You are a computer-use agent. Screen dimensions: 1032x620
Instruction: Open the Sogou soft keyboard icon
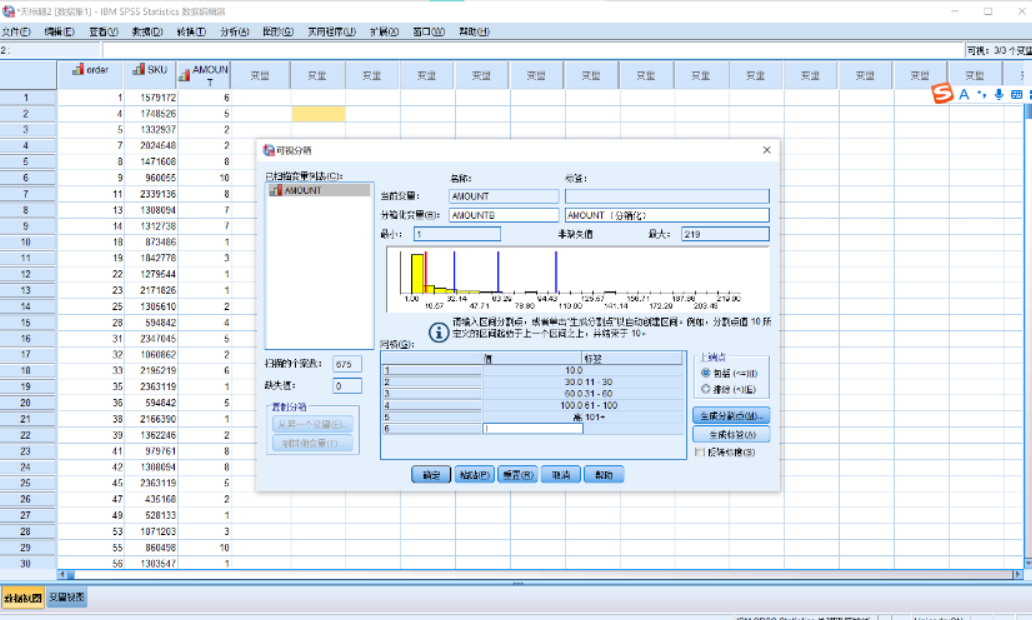pos(1017,95)
